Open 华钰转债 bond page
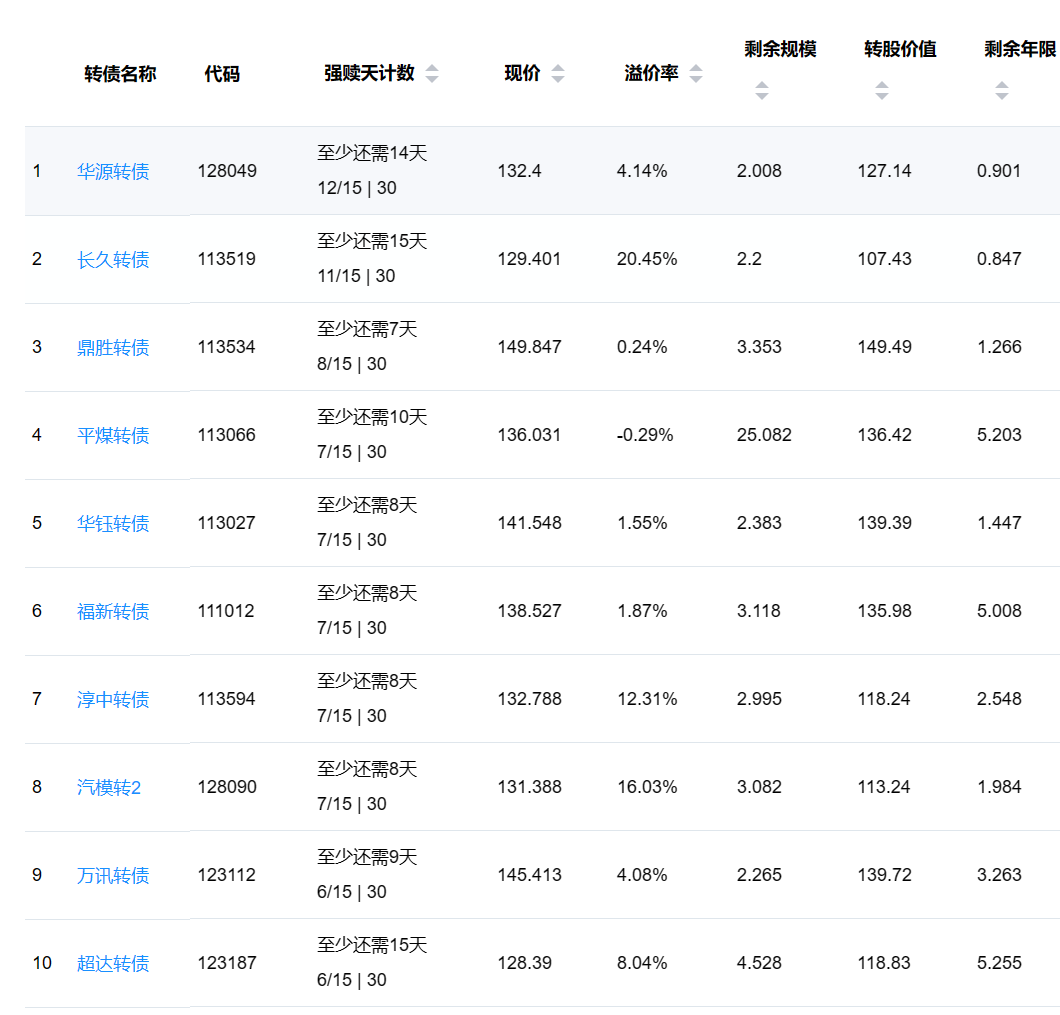Image resolution: width=1060 pixels, height=1015 pixels. tap(113, 524)
